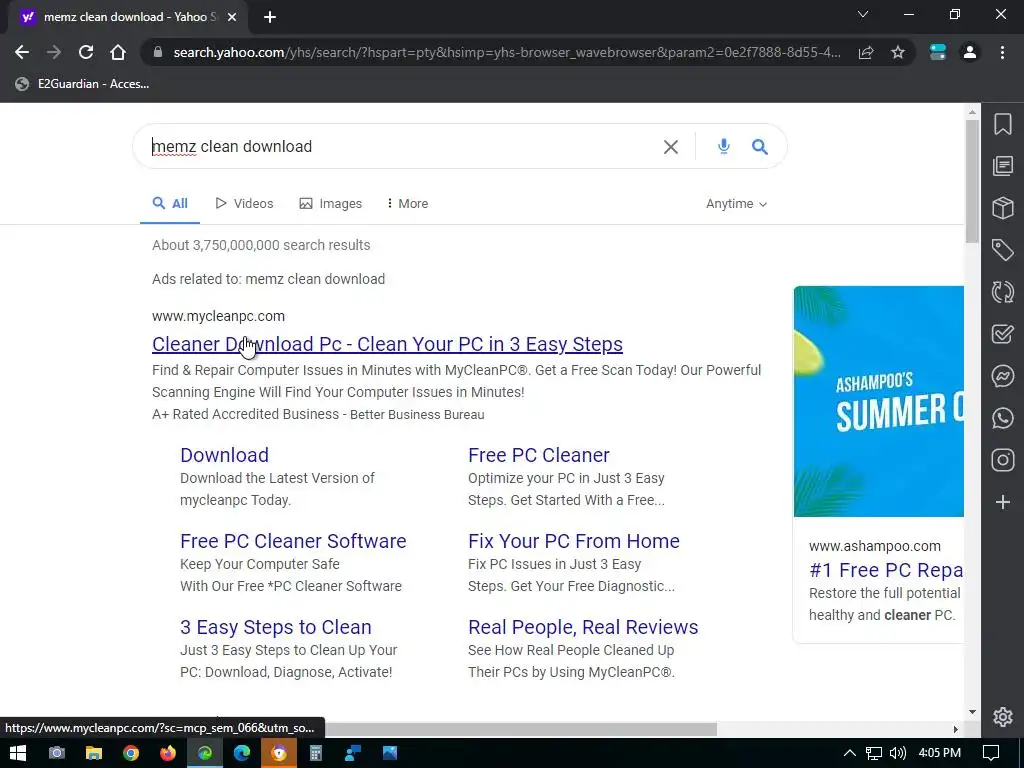Open a new browser tab
Viewport: 1024px width, 768px height.
(x=270, y=17)
